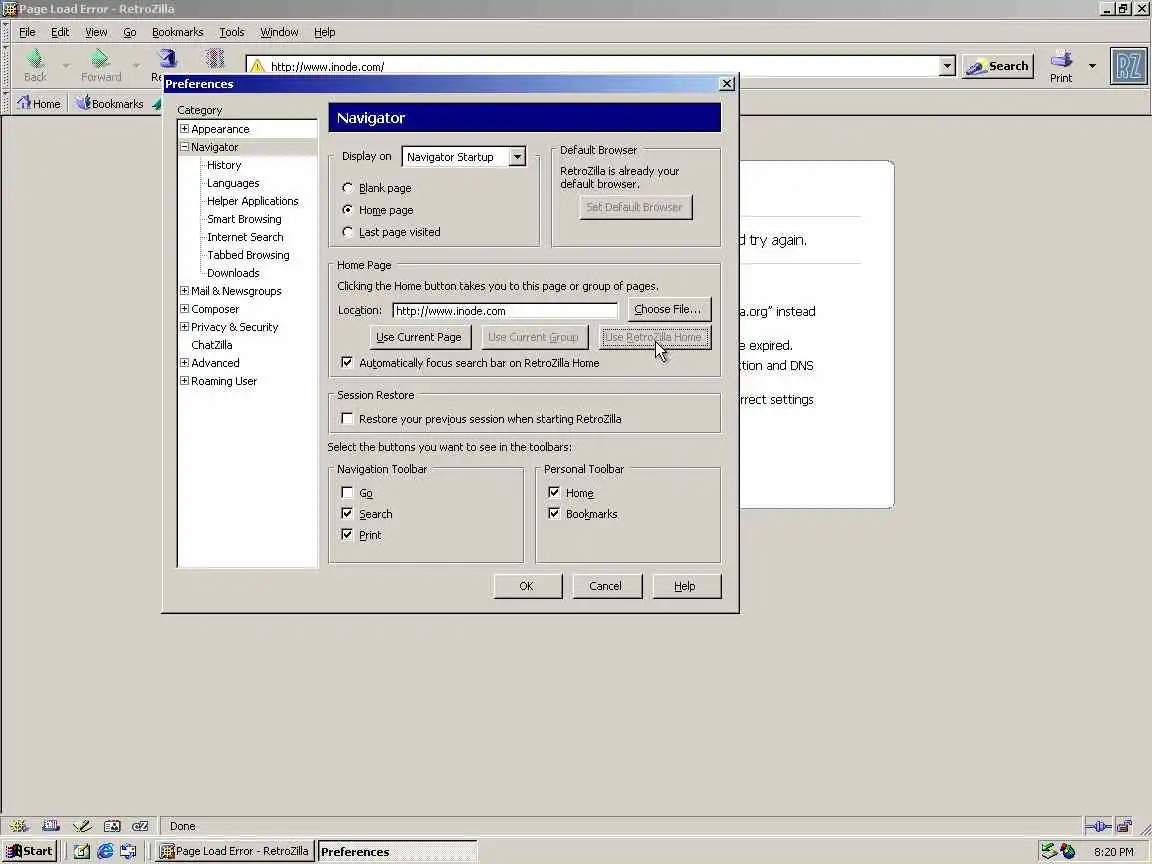
Task: Open the View menu
Action: [x=96, y=32]
